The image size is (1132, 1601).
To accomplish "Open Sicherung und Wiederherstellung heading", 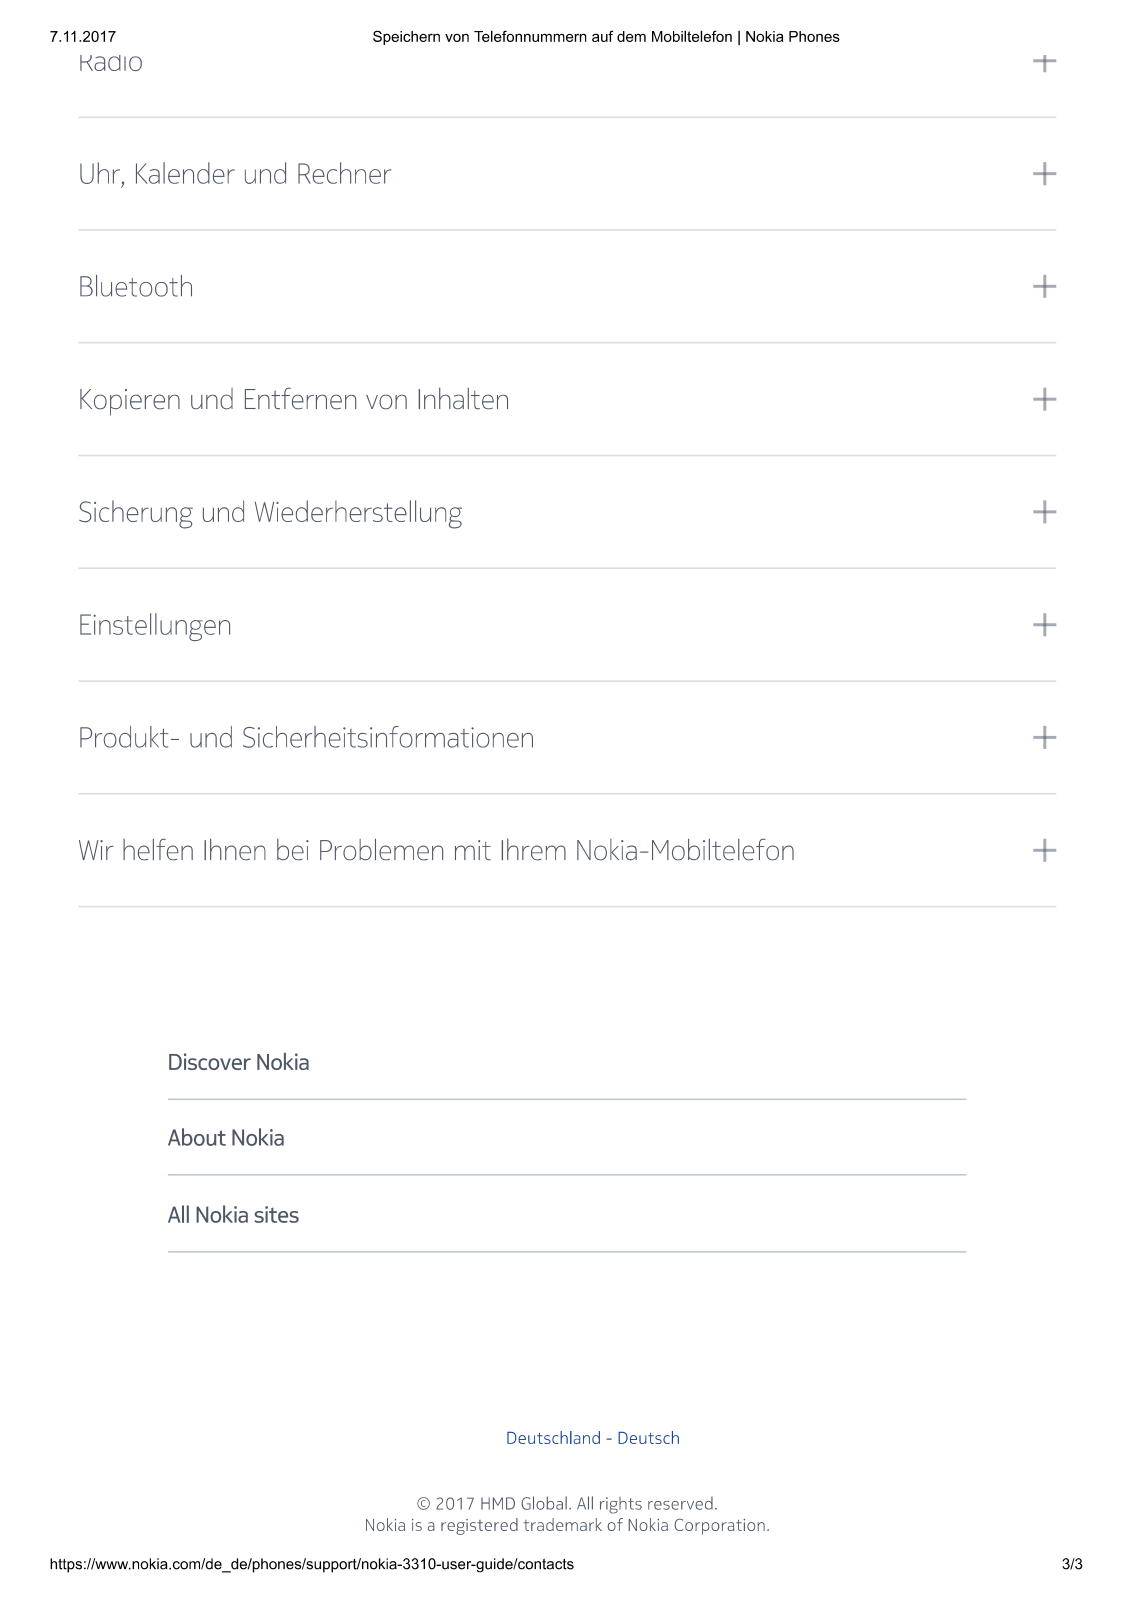I will coord(270,513).
